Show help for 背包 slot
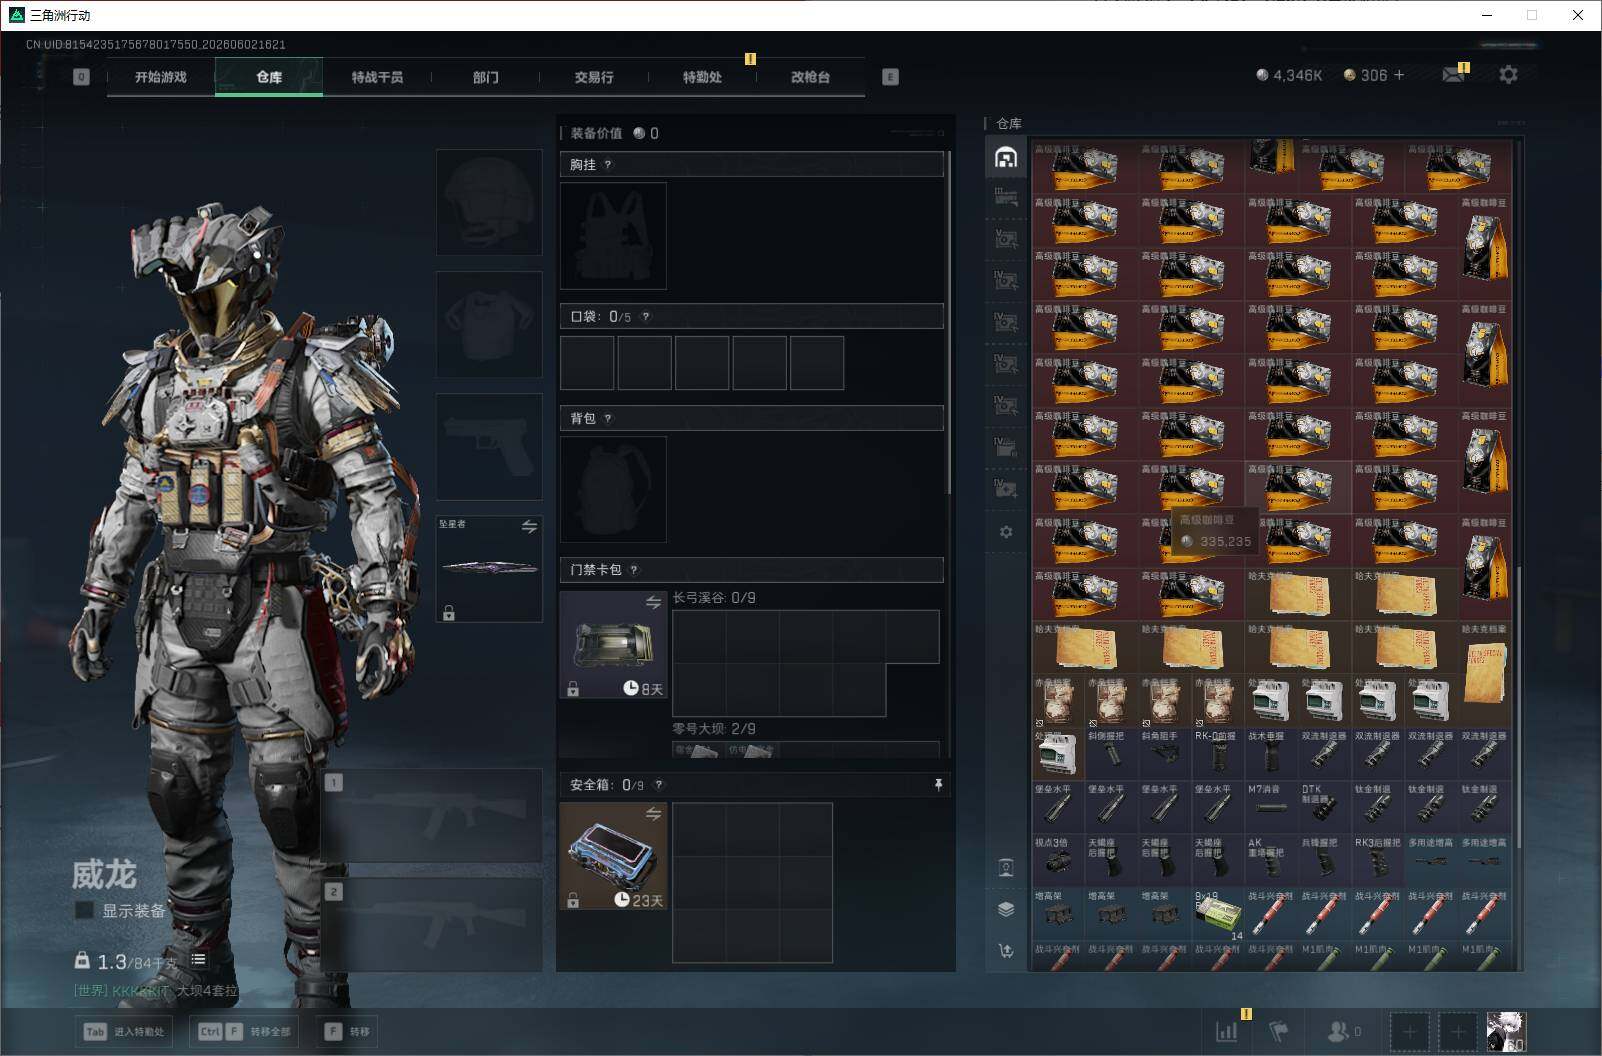 pos(607,418)
